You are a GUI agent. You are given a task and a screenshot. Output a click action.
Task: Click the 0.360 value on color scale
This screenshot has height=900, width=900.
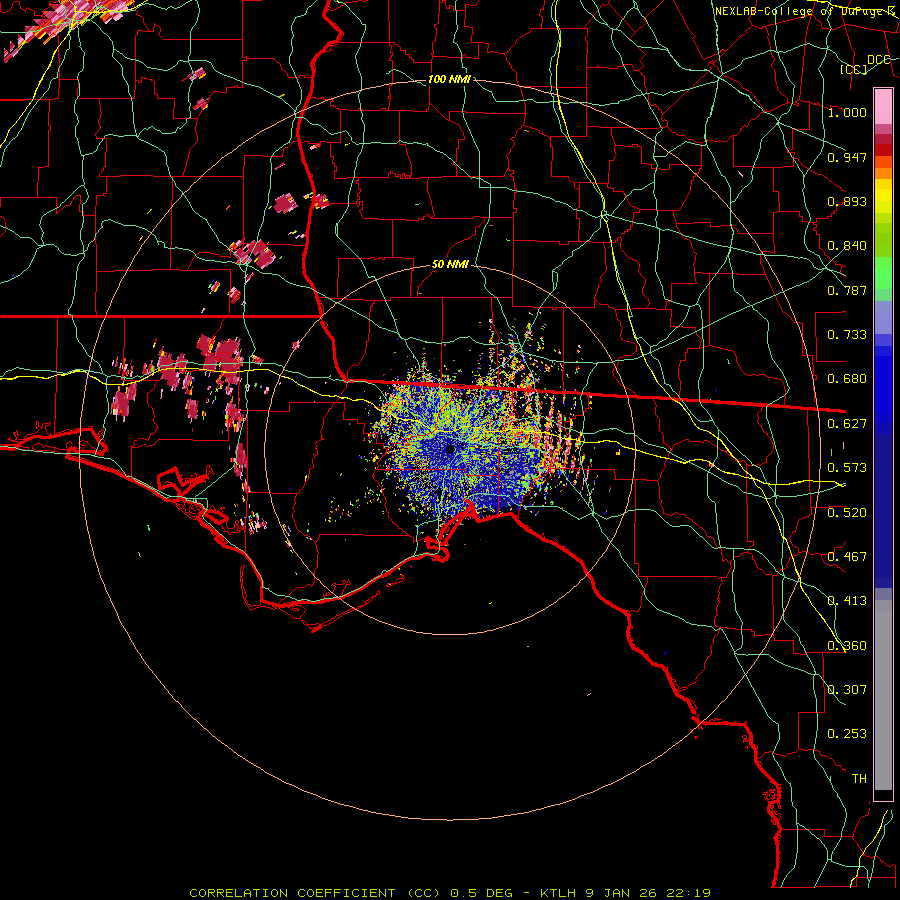847,646
